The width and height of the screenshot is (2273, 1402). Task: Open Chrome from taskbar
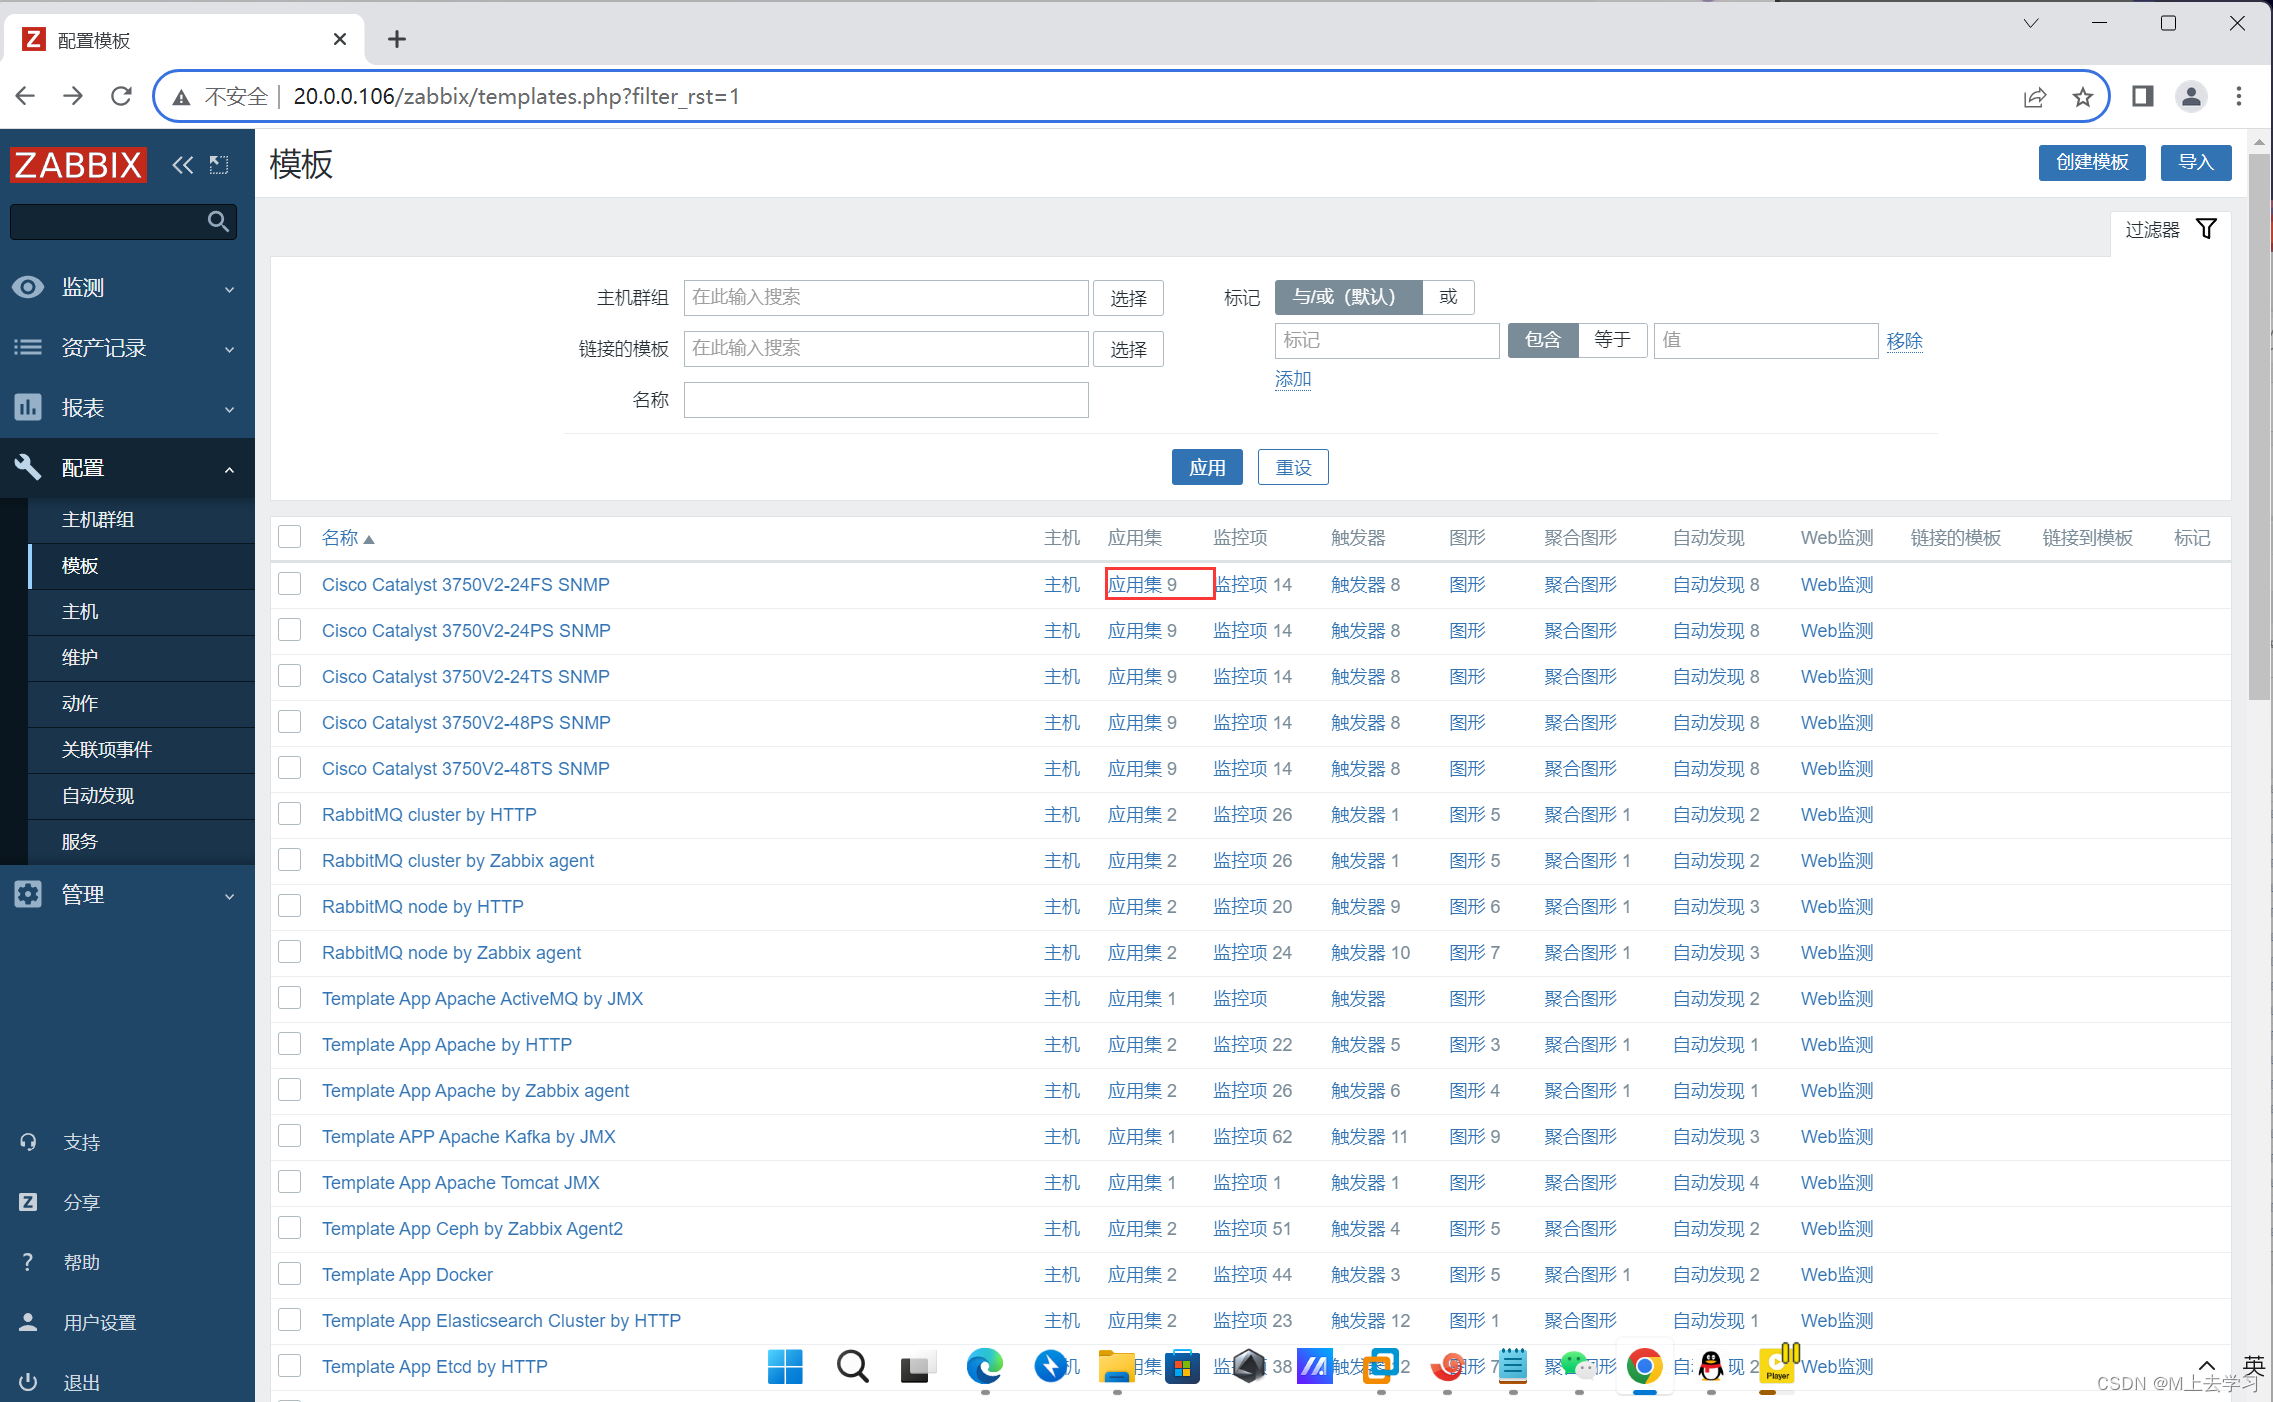[x=1644, y=1366]
